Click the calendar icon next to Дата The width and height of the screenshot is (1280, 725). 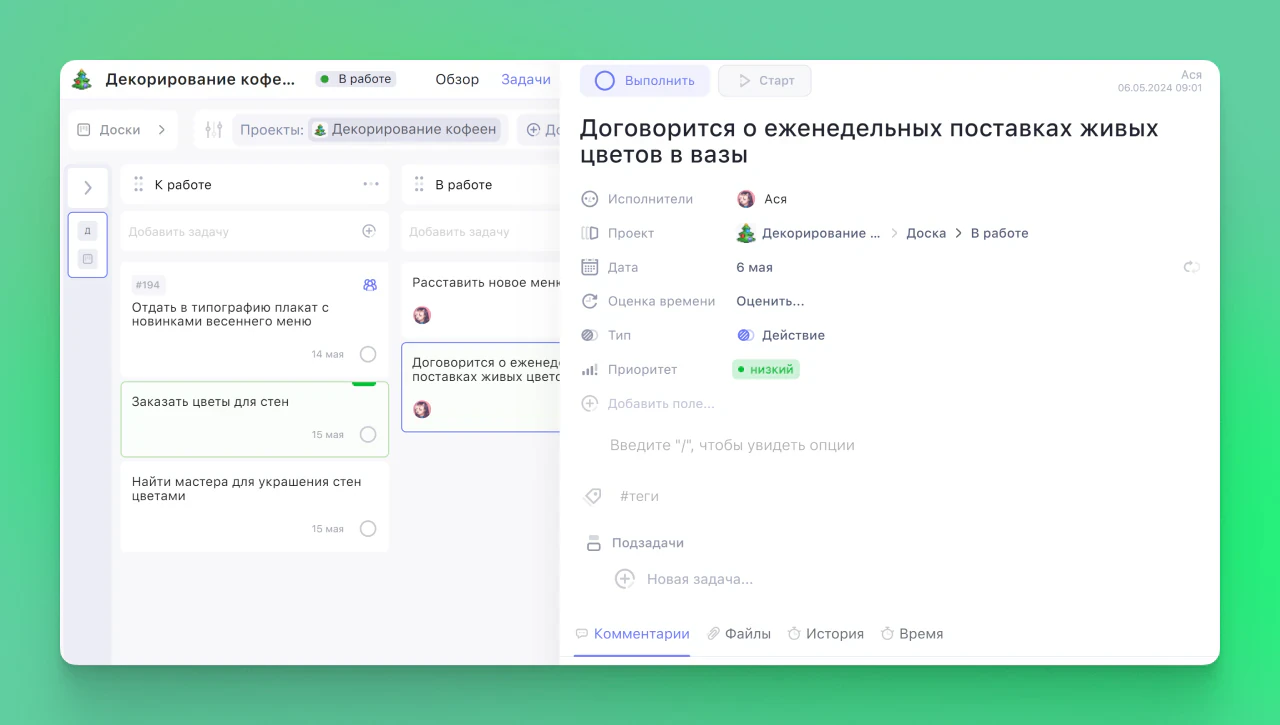590,267
